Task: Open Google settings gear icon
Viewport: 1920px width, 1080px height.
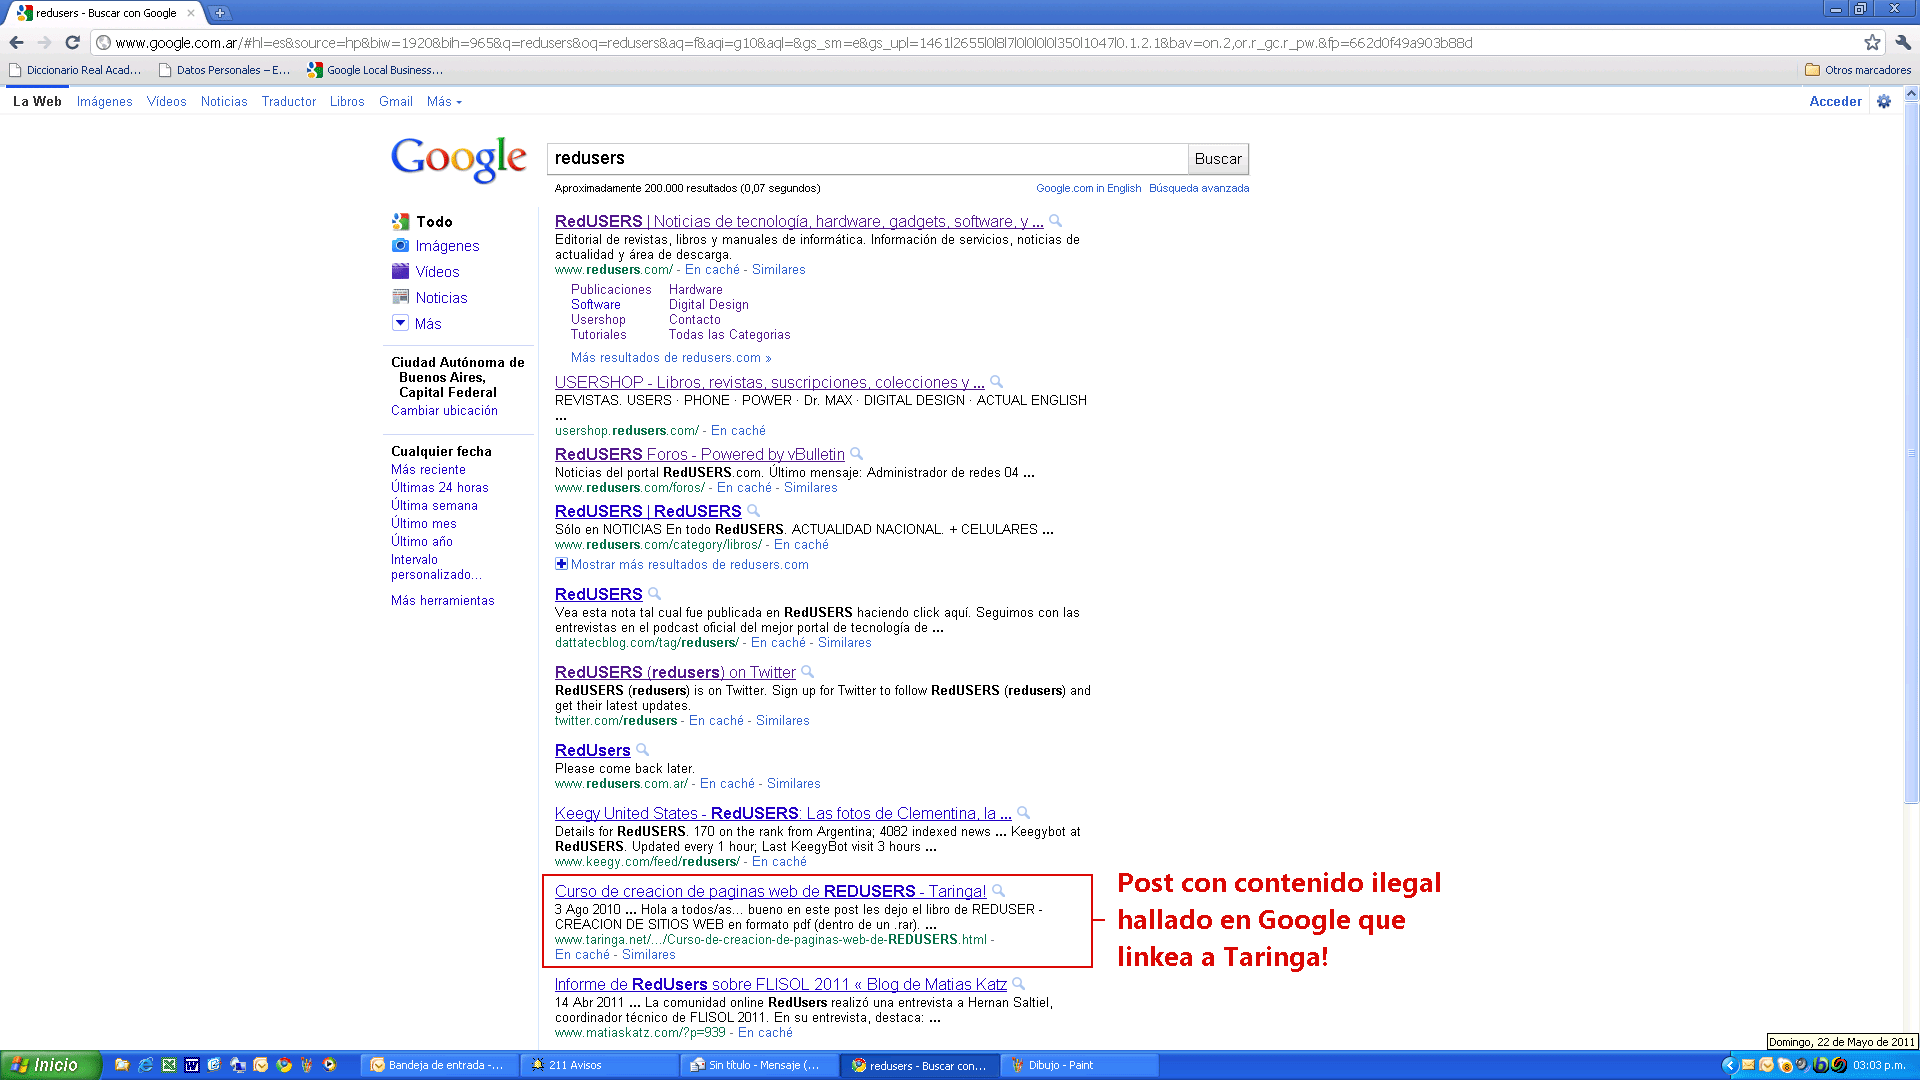Action: 1884,101
